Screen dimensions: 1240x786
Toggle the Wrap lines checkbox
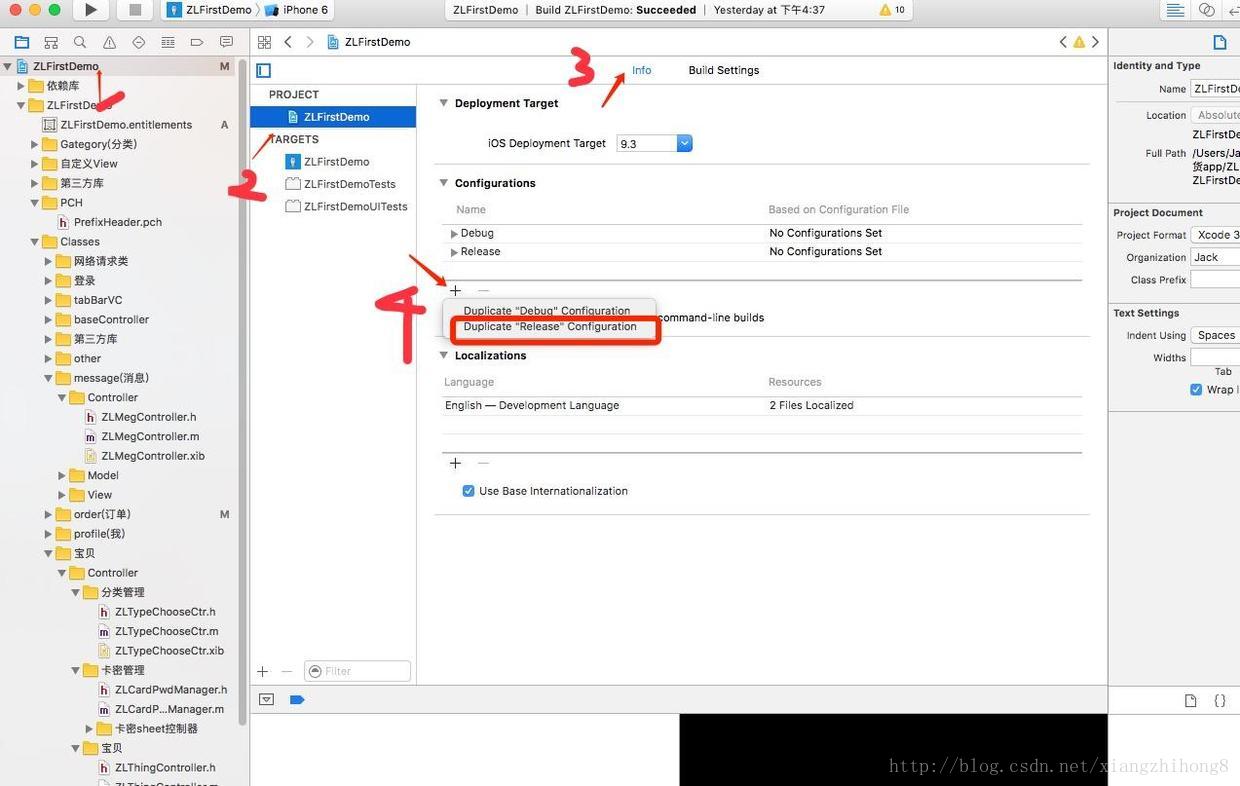coord(1196,389)
